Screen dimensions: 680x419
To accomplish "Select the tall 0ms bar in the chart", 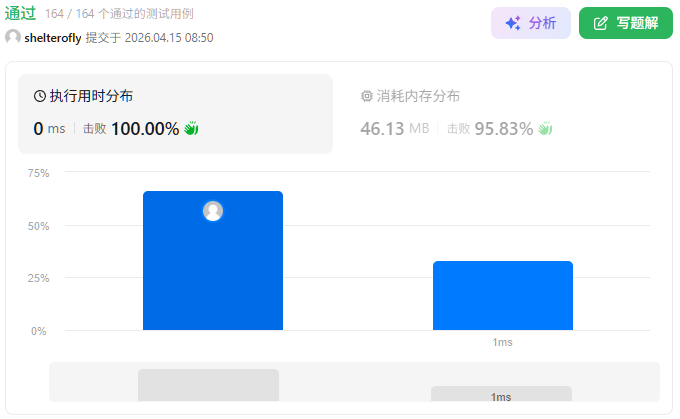I will (x=213, y=270).
